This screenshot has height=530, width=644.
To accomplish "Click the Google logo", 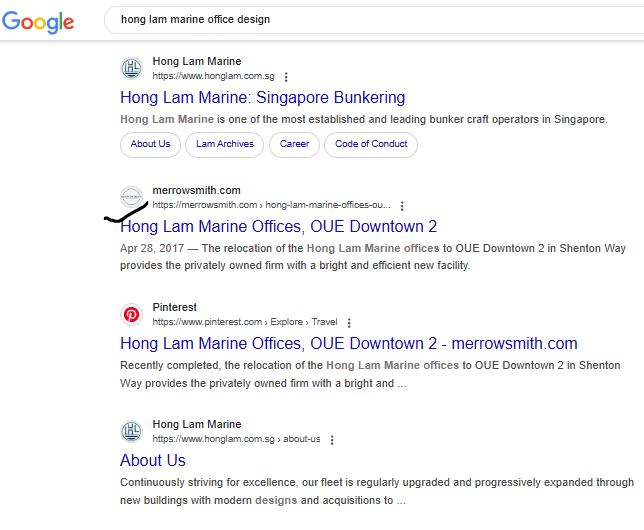I will pyautogui.click(x=38, y=21).
